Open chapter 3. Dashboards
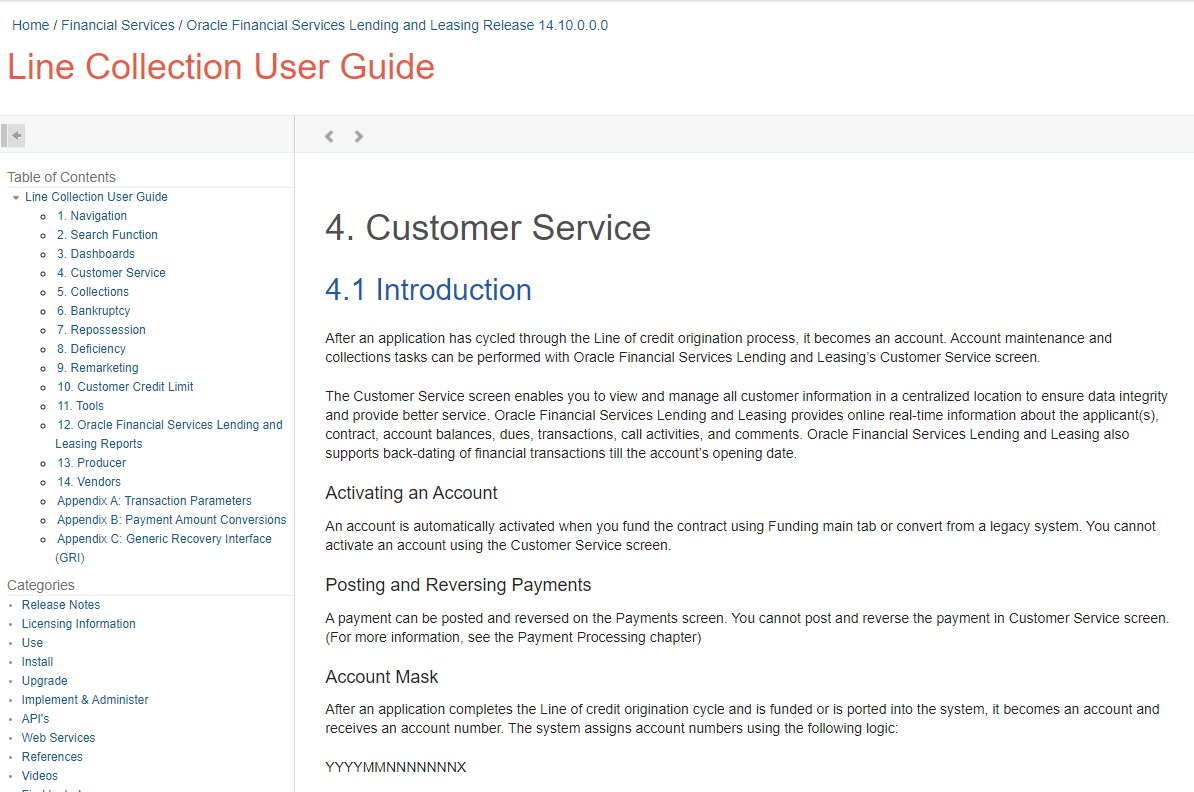 96,254
